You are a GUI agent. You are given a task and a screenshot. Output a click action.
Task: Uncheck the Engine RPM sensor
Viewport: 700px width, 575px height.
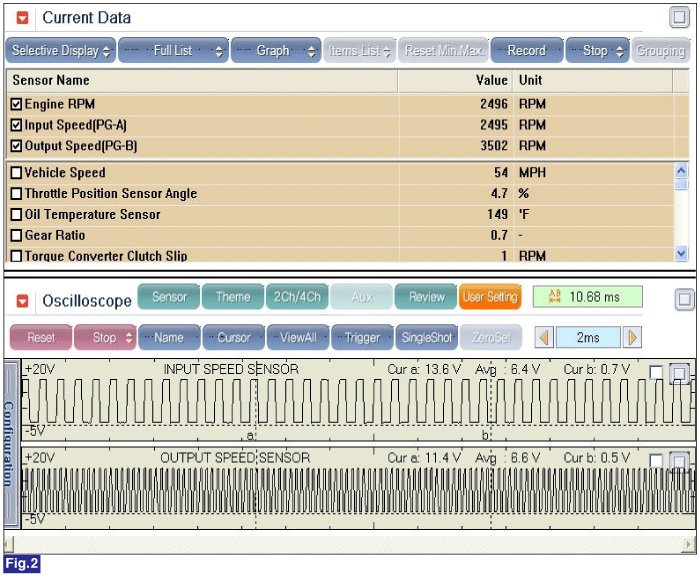coord(16,104)
